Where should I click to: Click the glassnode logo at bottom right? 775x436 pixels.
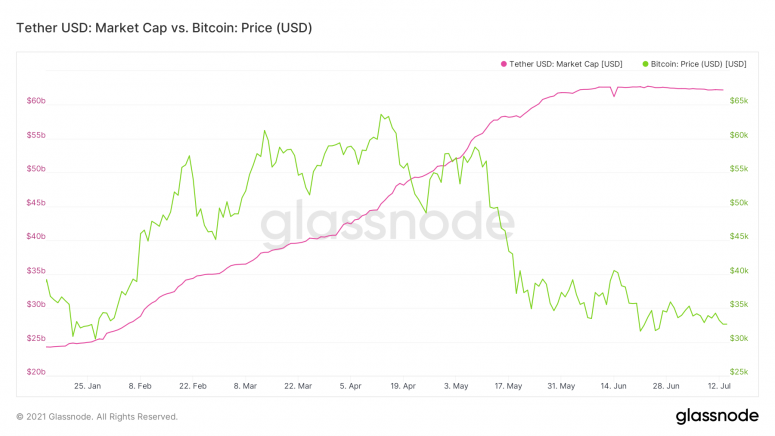(714, 416)
